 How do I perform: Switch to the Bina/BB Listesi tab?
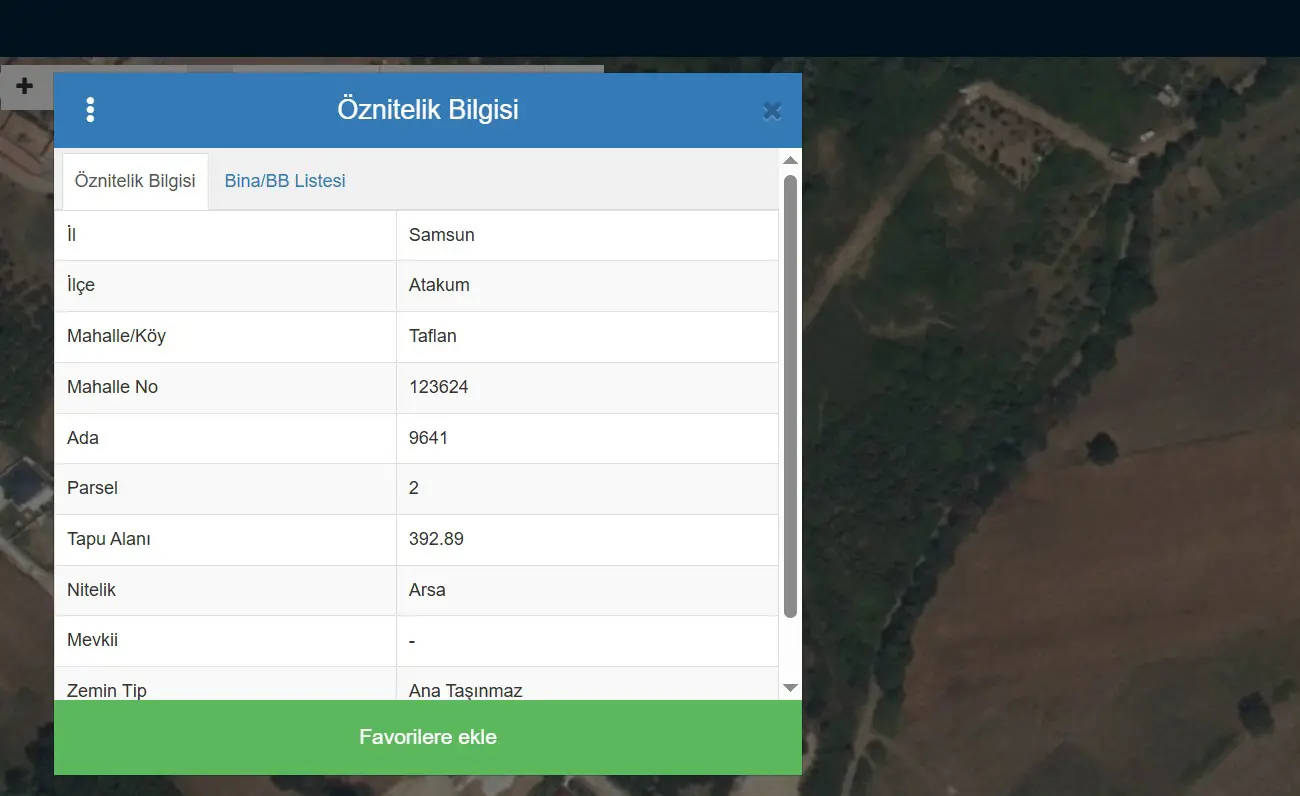285,181
